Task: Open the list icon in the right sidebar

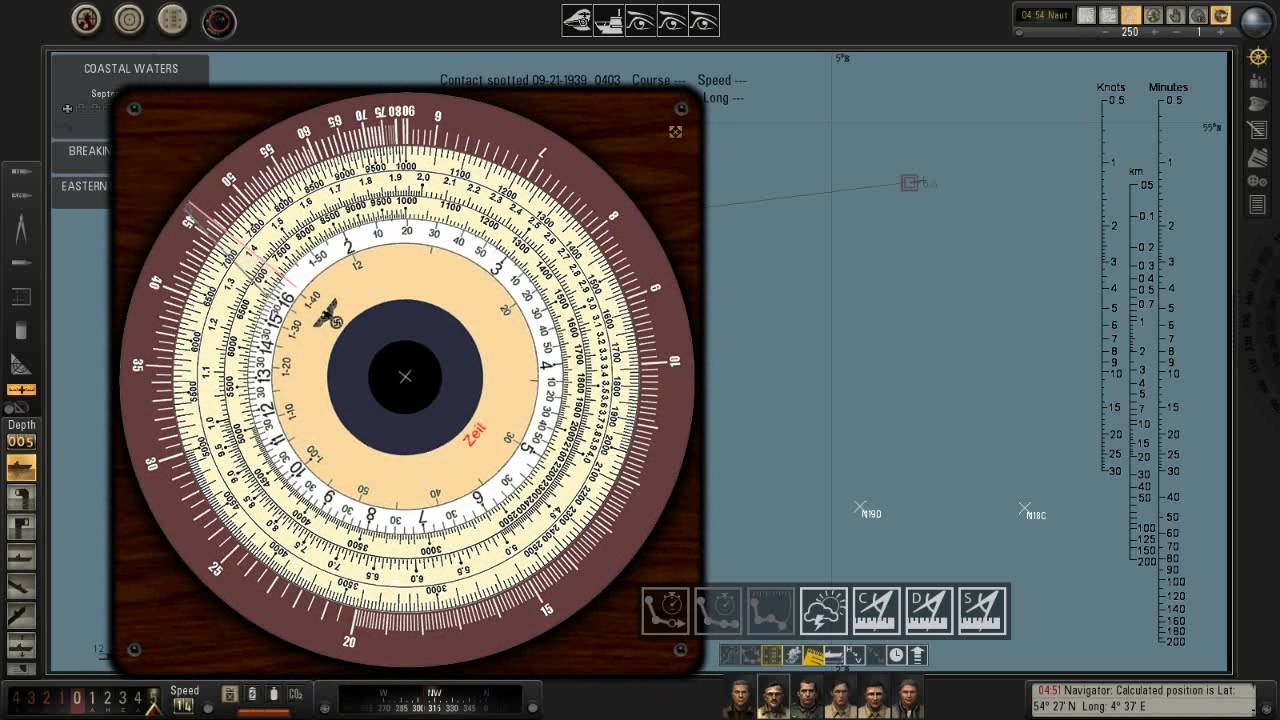Action: coord(1258,205)
